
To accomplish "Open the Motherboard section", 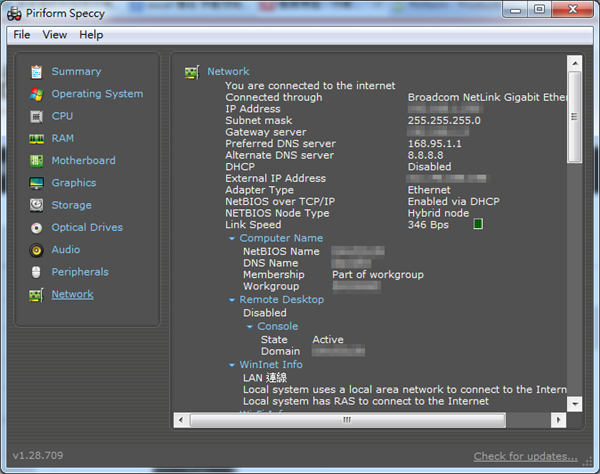I will point(83,160).
